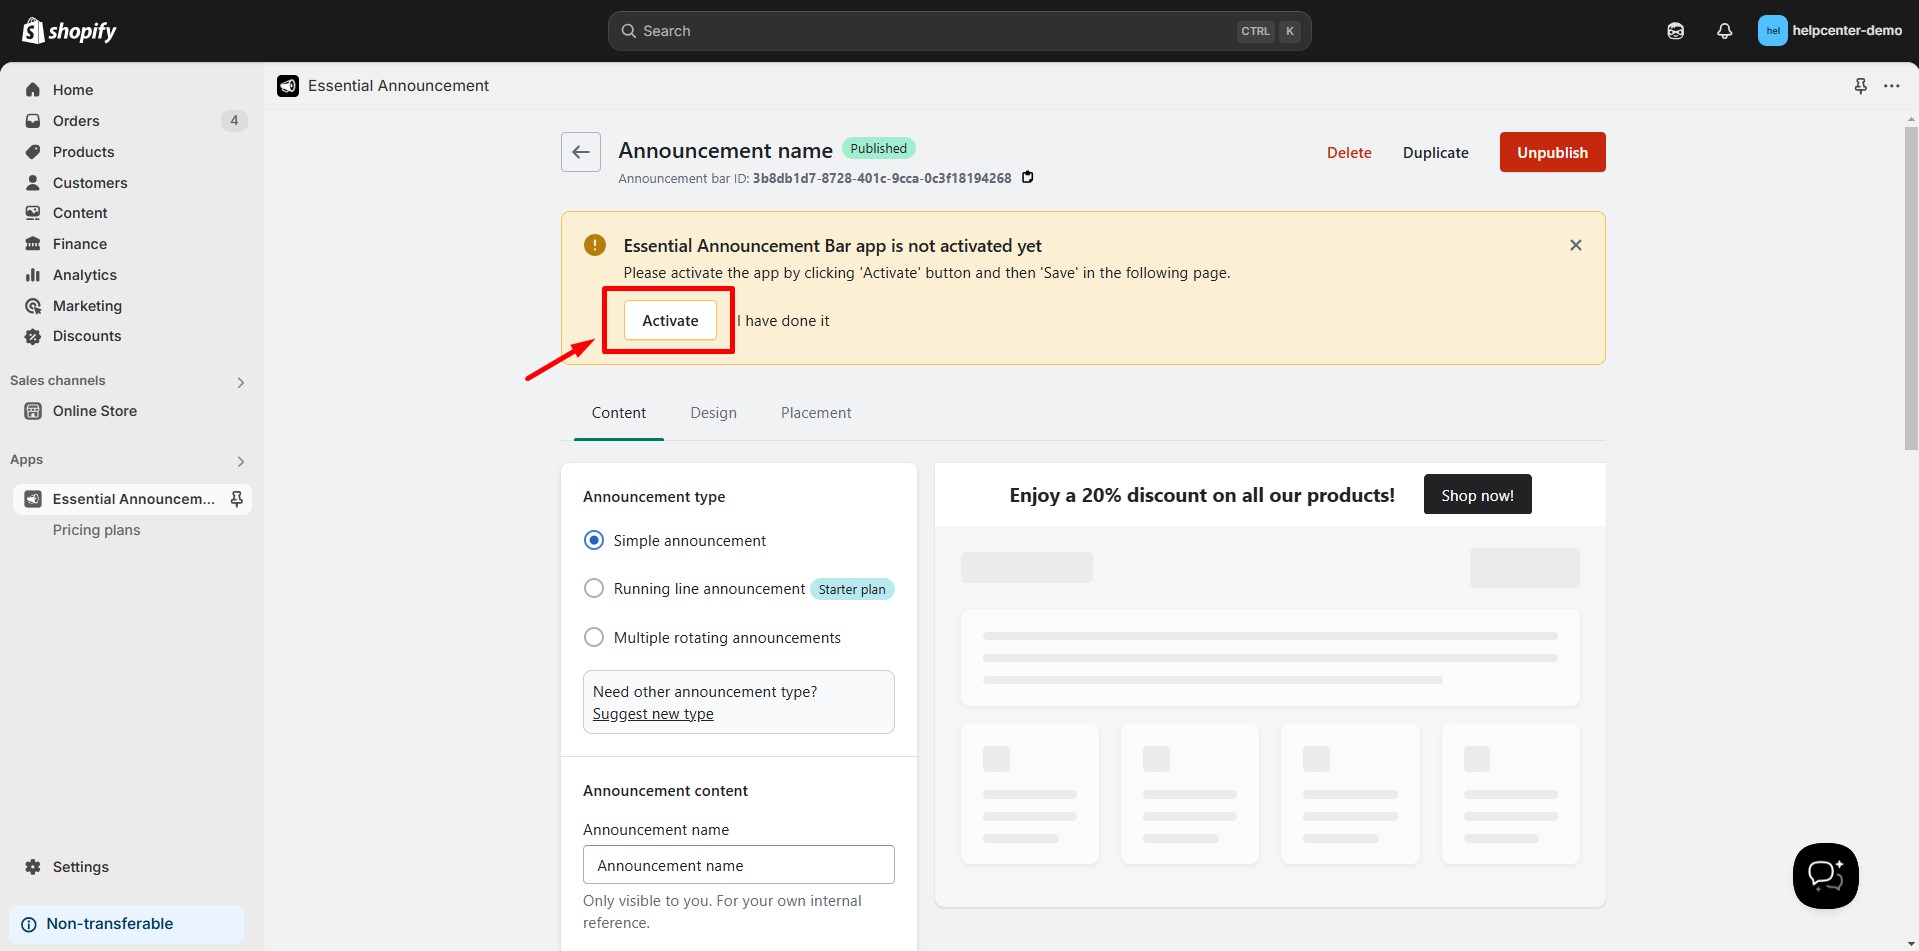Open the Sidekick assistant icon in top bar
Viewport: 1919px width, 951px height.
1675,31
